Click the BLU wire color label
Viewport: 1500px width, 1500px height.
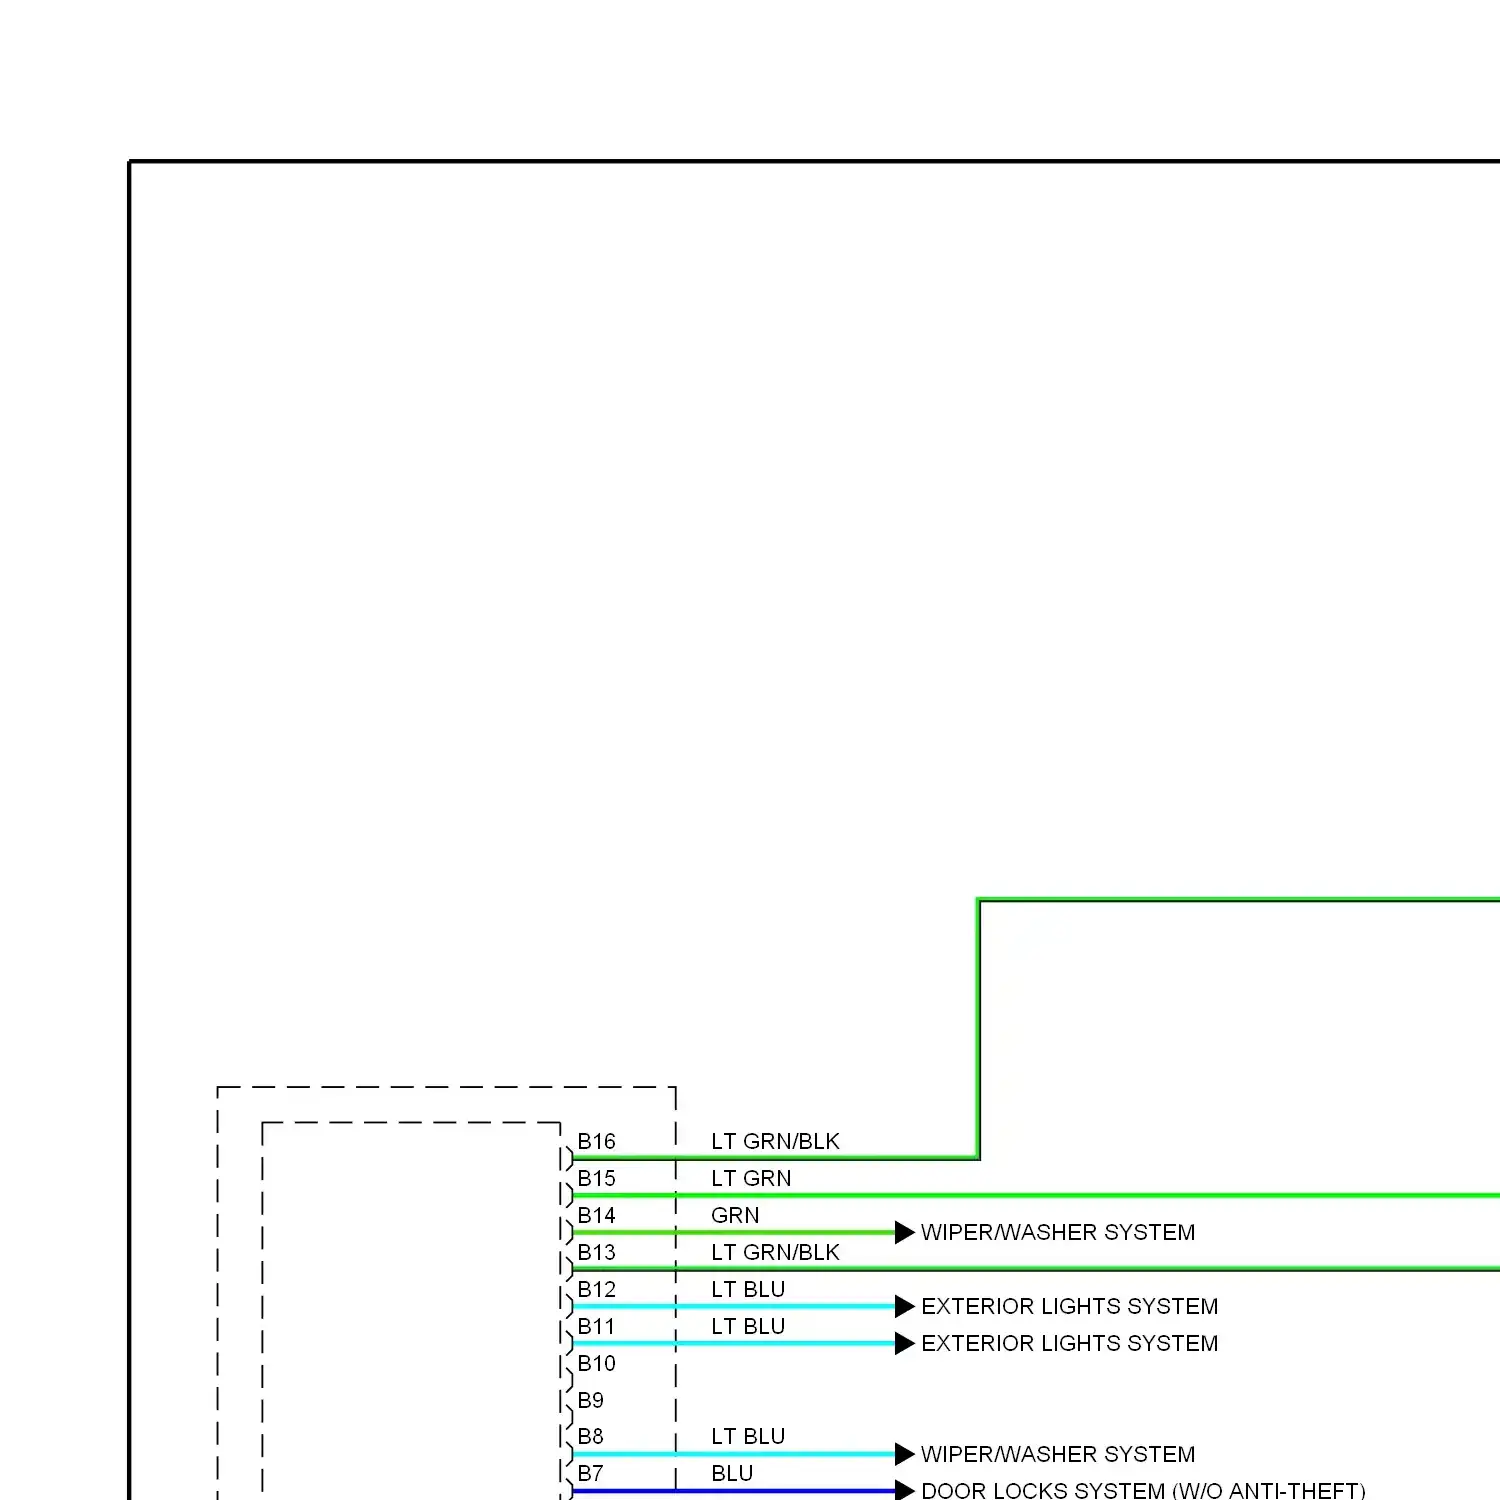(x=732, y=1473)
